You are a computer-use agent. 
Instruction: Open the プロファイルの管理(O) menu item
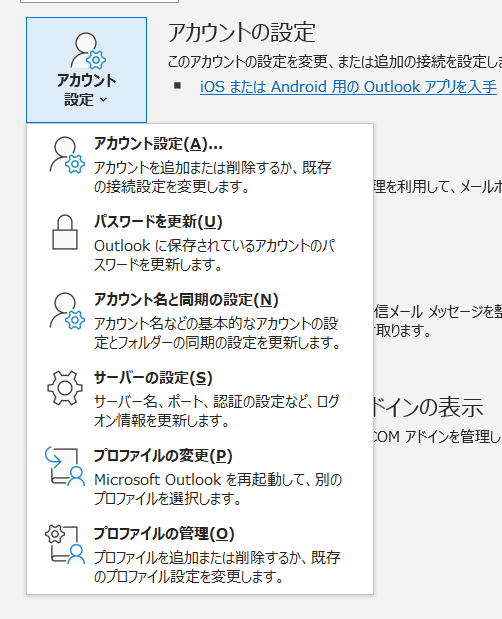pos(200,553)
